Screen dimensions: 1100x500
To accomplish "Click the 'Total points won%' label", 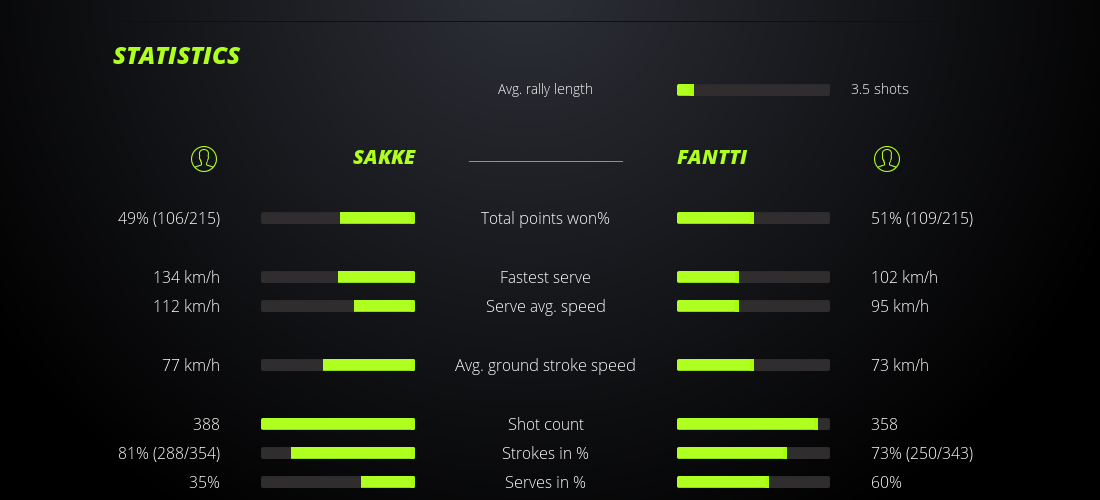I will (x=545, y=218).
